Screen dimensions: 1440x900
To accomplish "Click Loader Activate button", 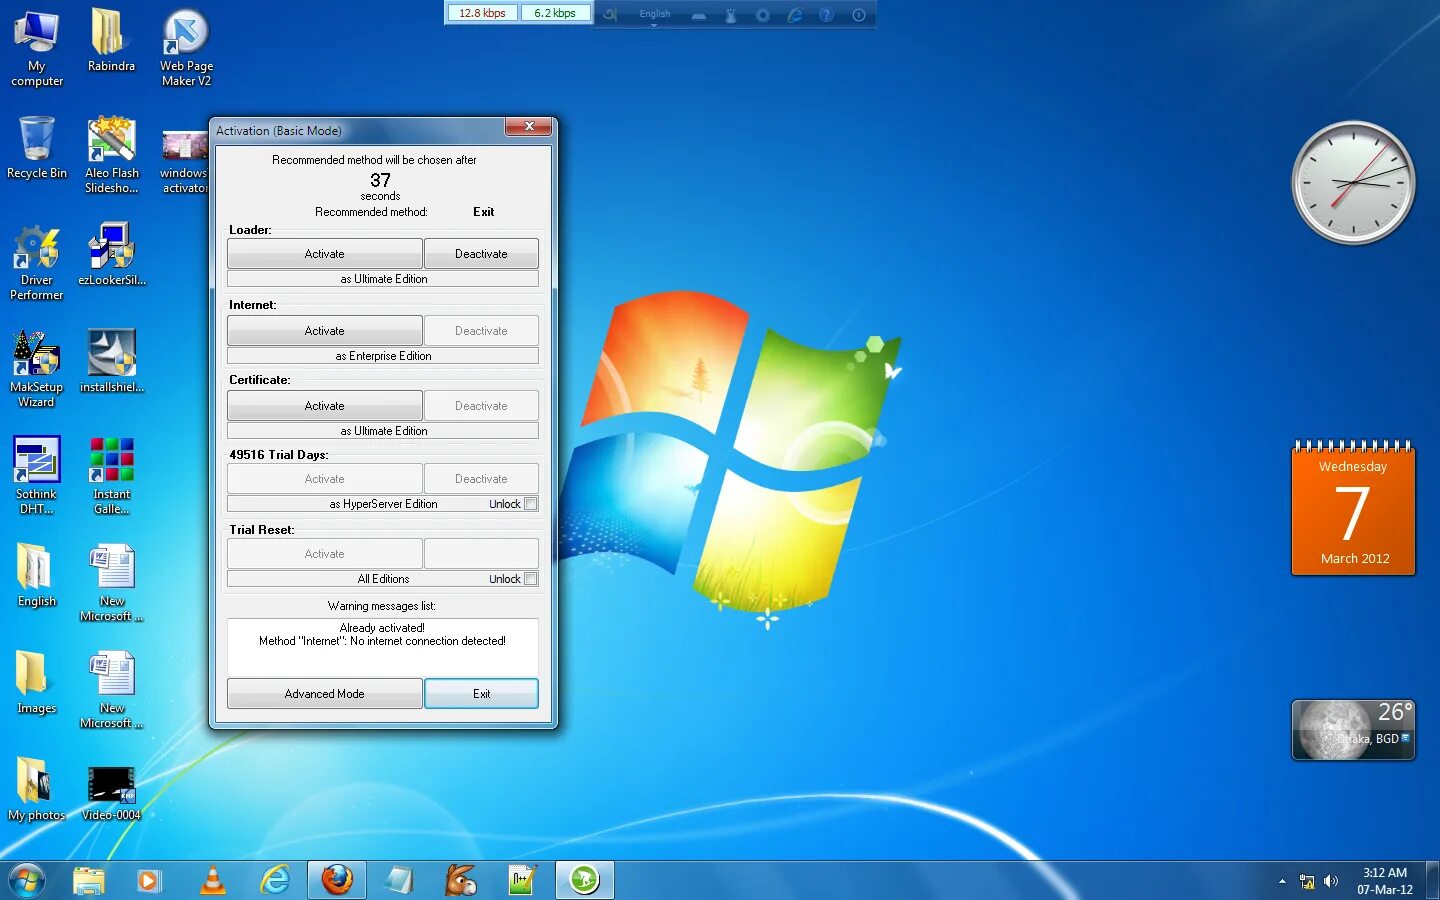I will click(324, 254).
